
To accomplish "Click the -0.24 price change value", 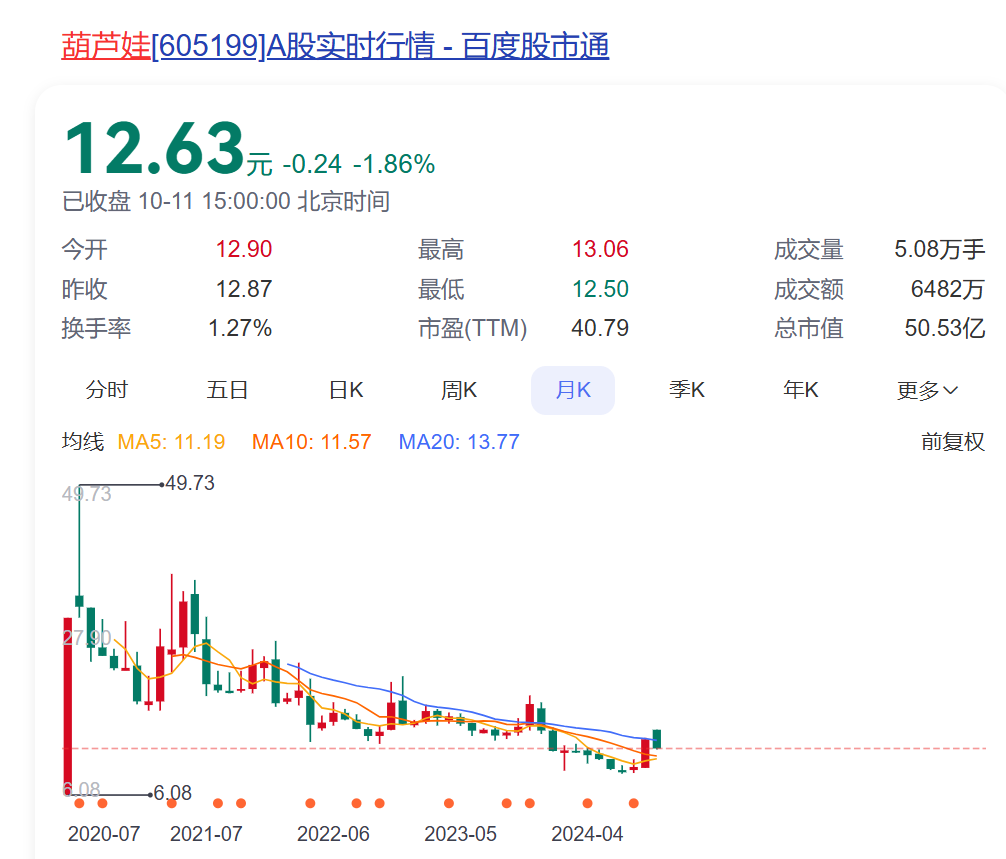I will click(x=312, y=164).
